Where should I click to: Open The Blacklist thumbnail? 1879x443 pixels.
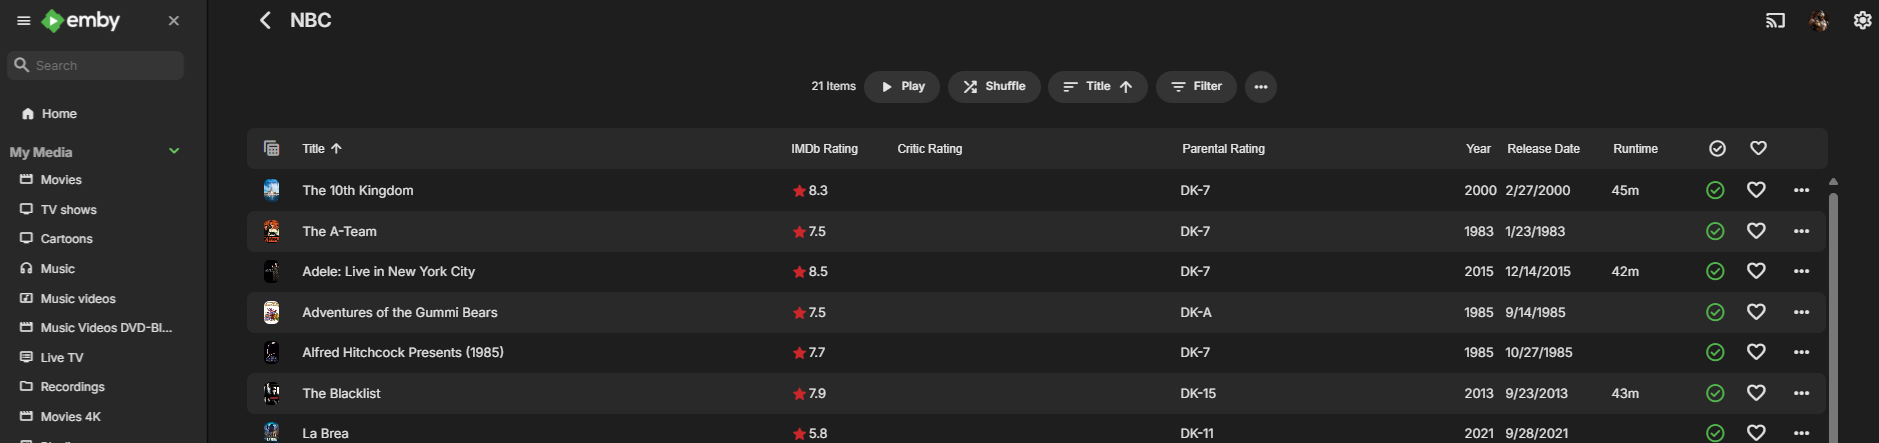[x=271, y=393]
